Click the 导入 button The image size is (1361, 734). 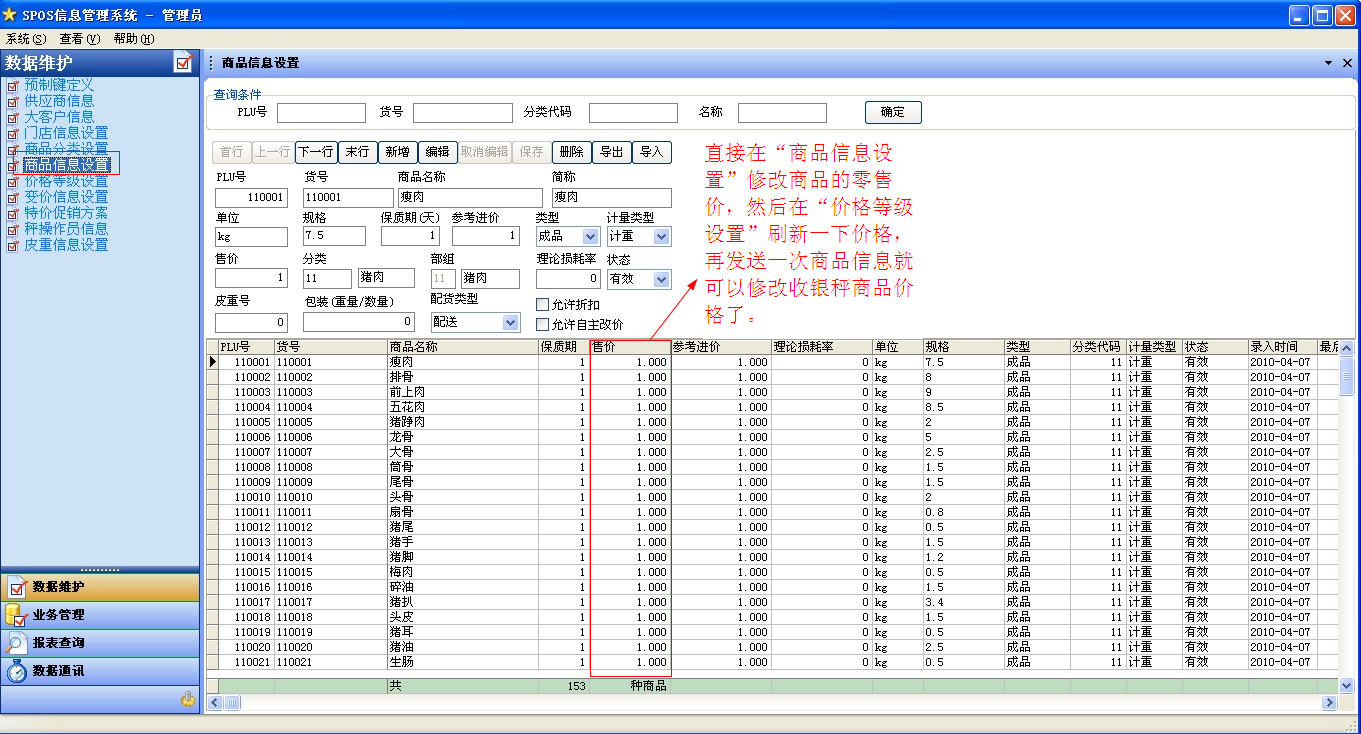652,152
